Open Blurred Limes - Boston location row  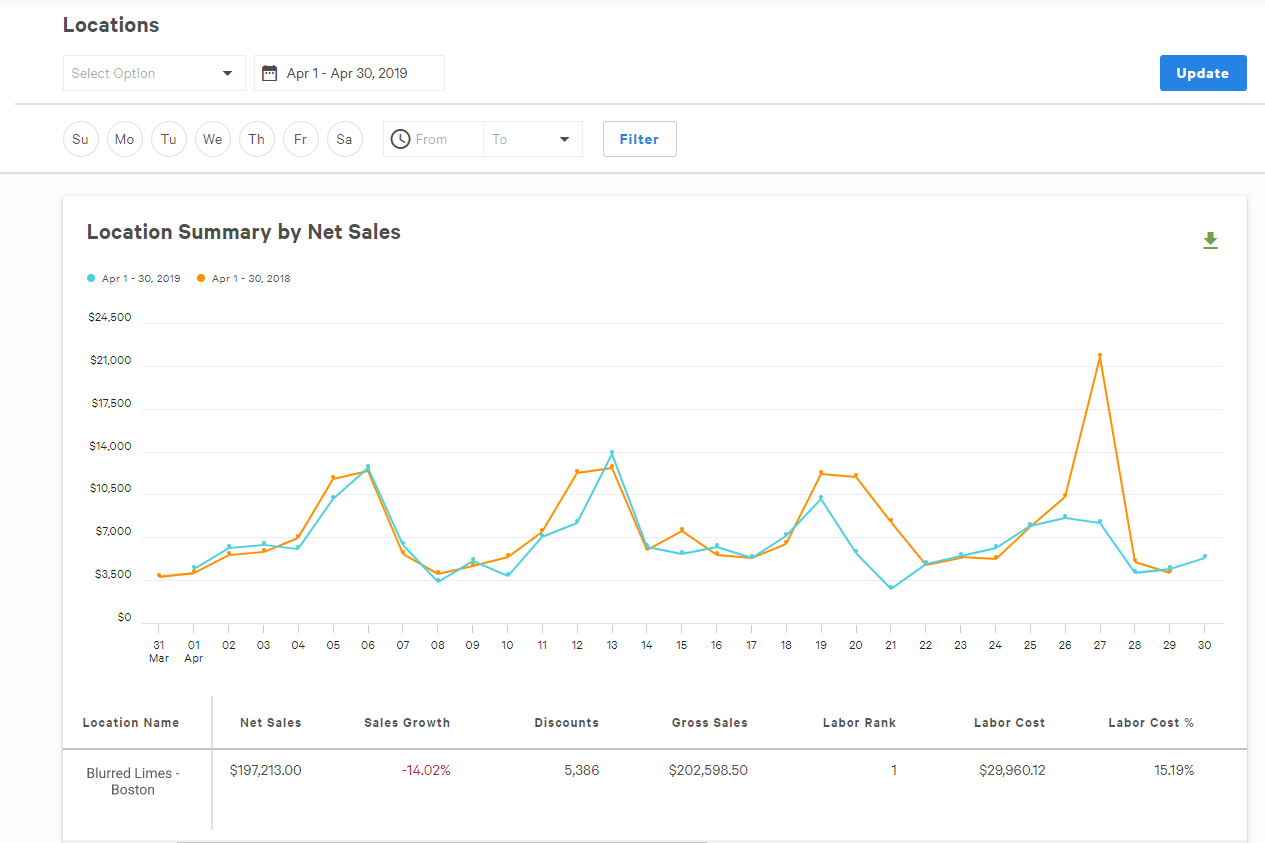click(x=133, y=781)
